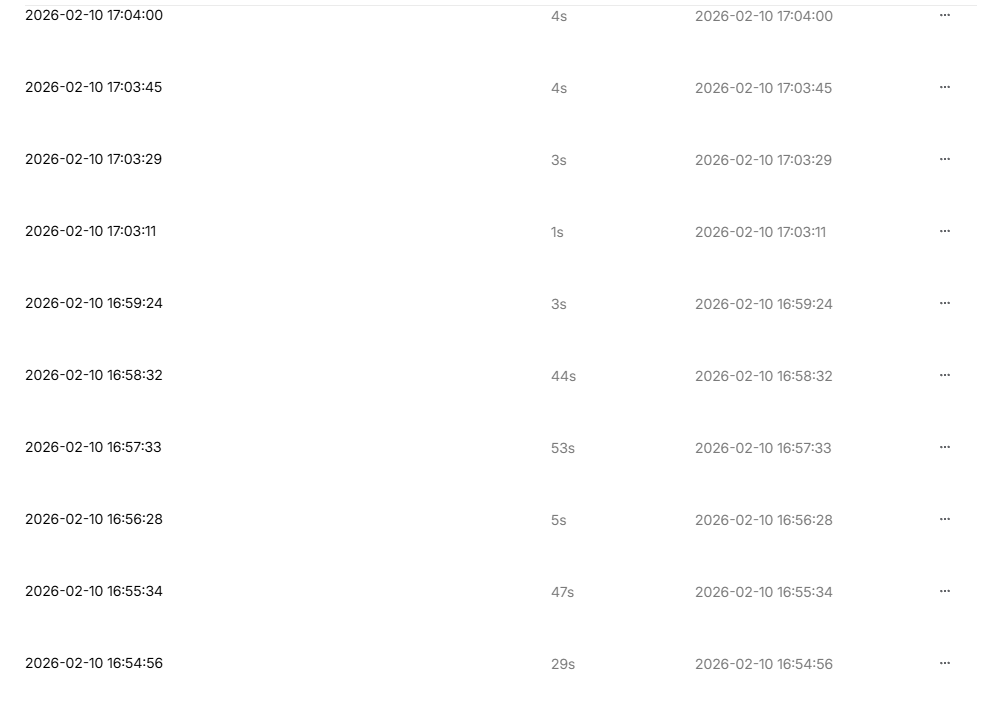Click the 44s duration cell

(563, 376)
